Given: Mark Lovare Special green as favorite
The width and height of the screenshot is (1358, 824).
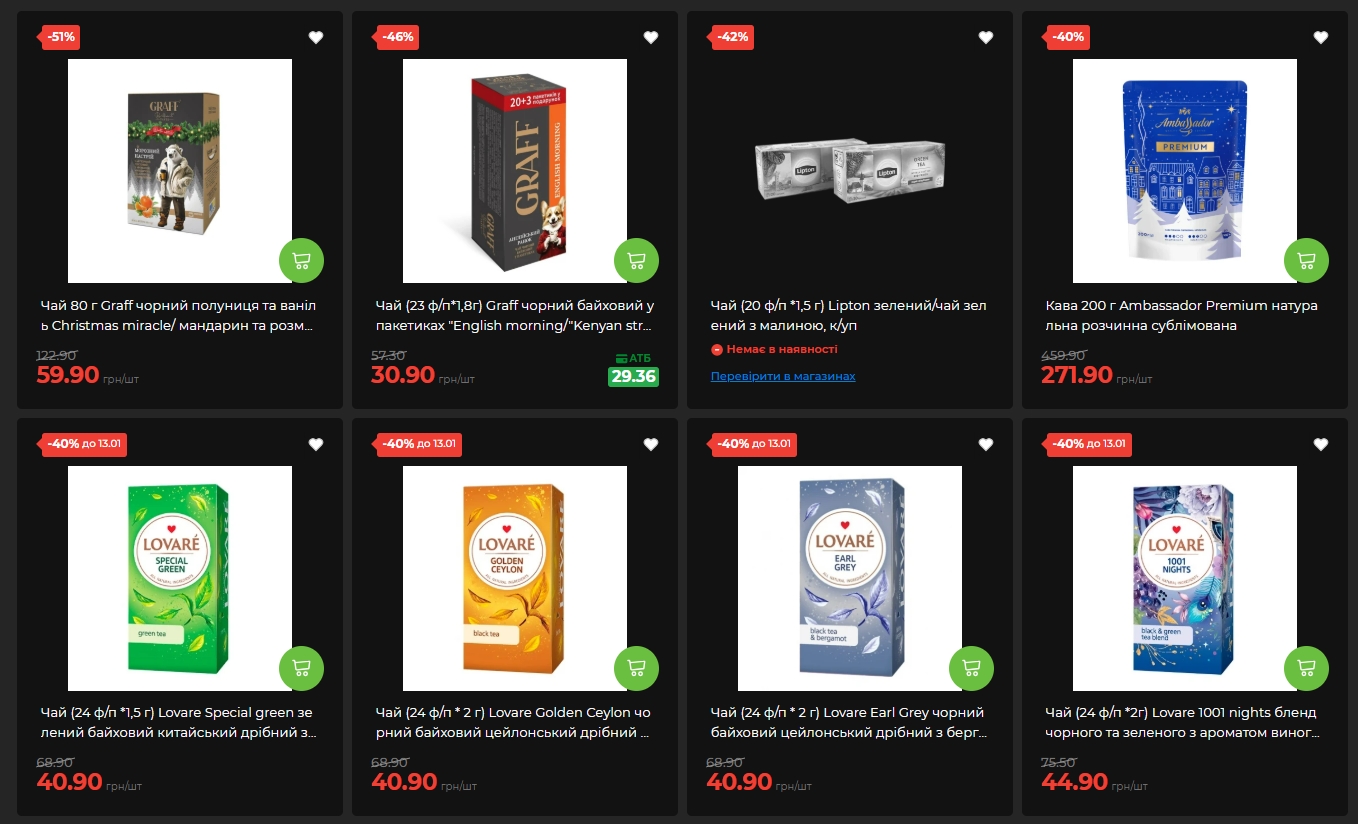Looking at the screenshot, I should 316,444.
